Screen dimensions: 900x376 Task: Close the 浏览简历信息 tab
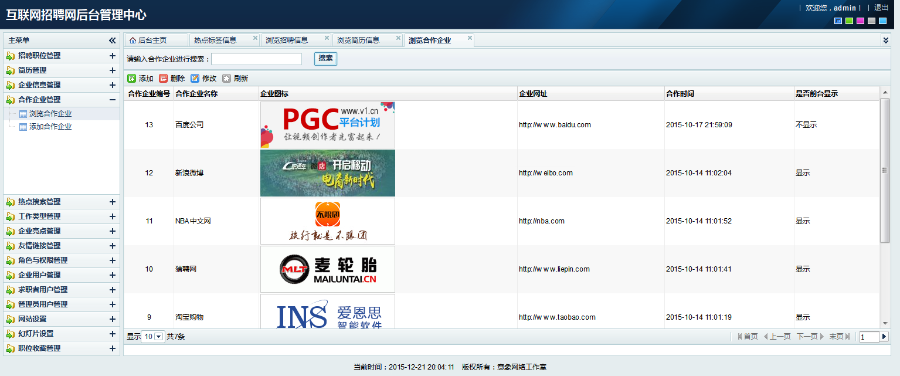click(x=398, y=38)
